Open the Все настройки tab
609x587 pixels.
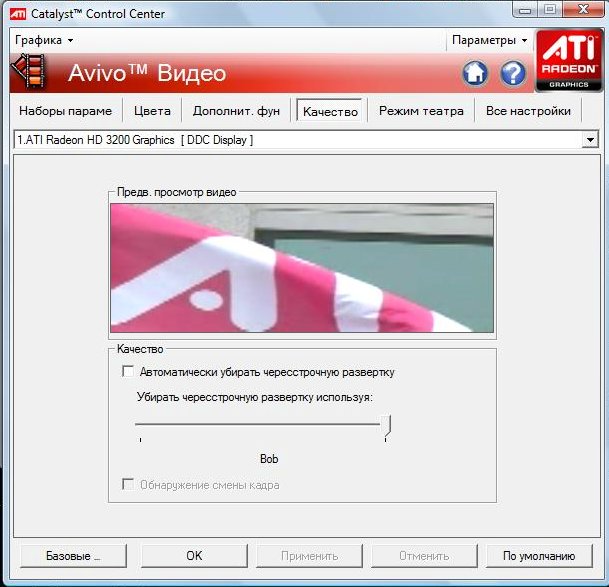pyautogui.click(x=528, y=111)
